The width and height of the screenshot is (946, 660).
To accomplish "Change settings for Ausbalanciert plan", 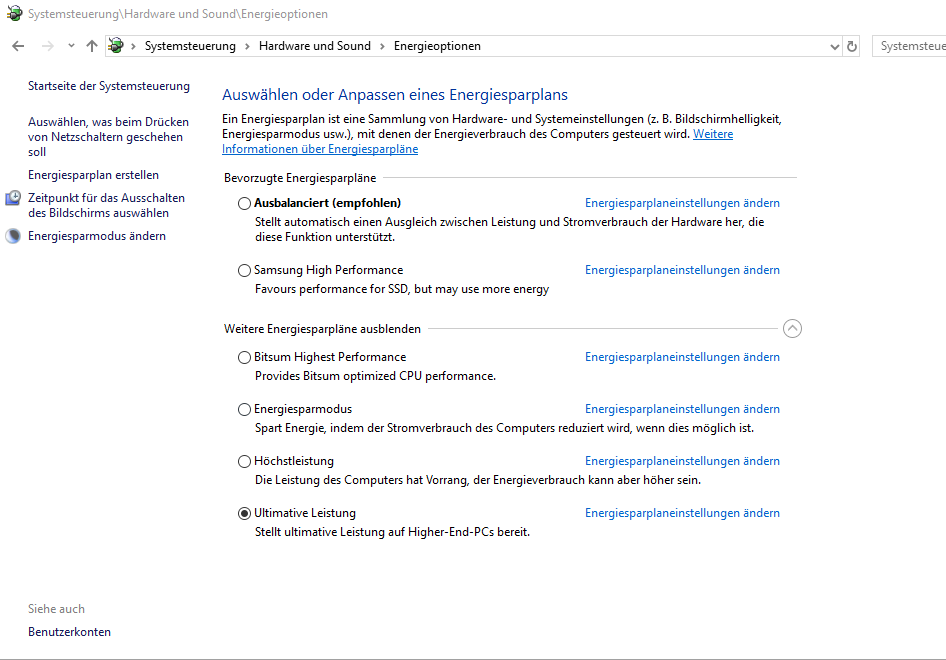I will [x=682, y=203].
